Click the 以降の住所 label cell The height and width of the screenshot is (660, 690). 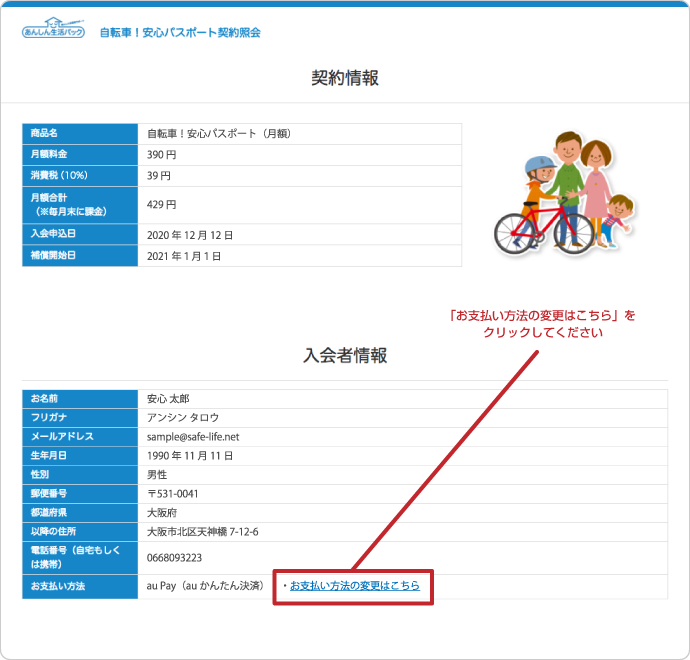pyautogui.click(x=80, y=532)
